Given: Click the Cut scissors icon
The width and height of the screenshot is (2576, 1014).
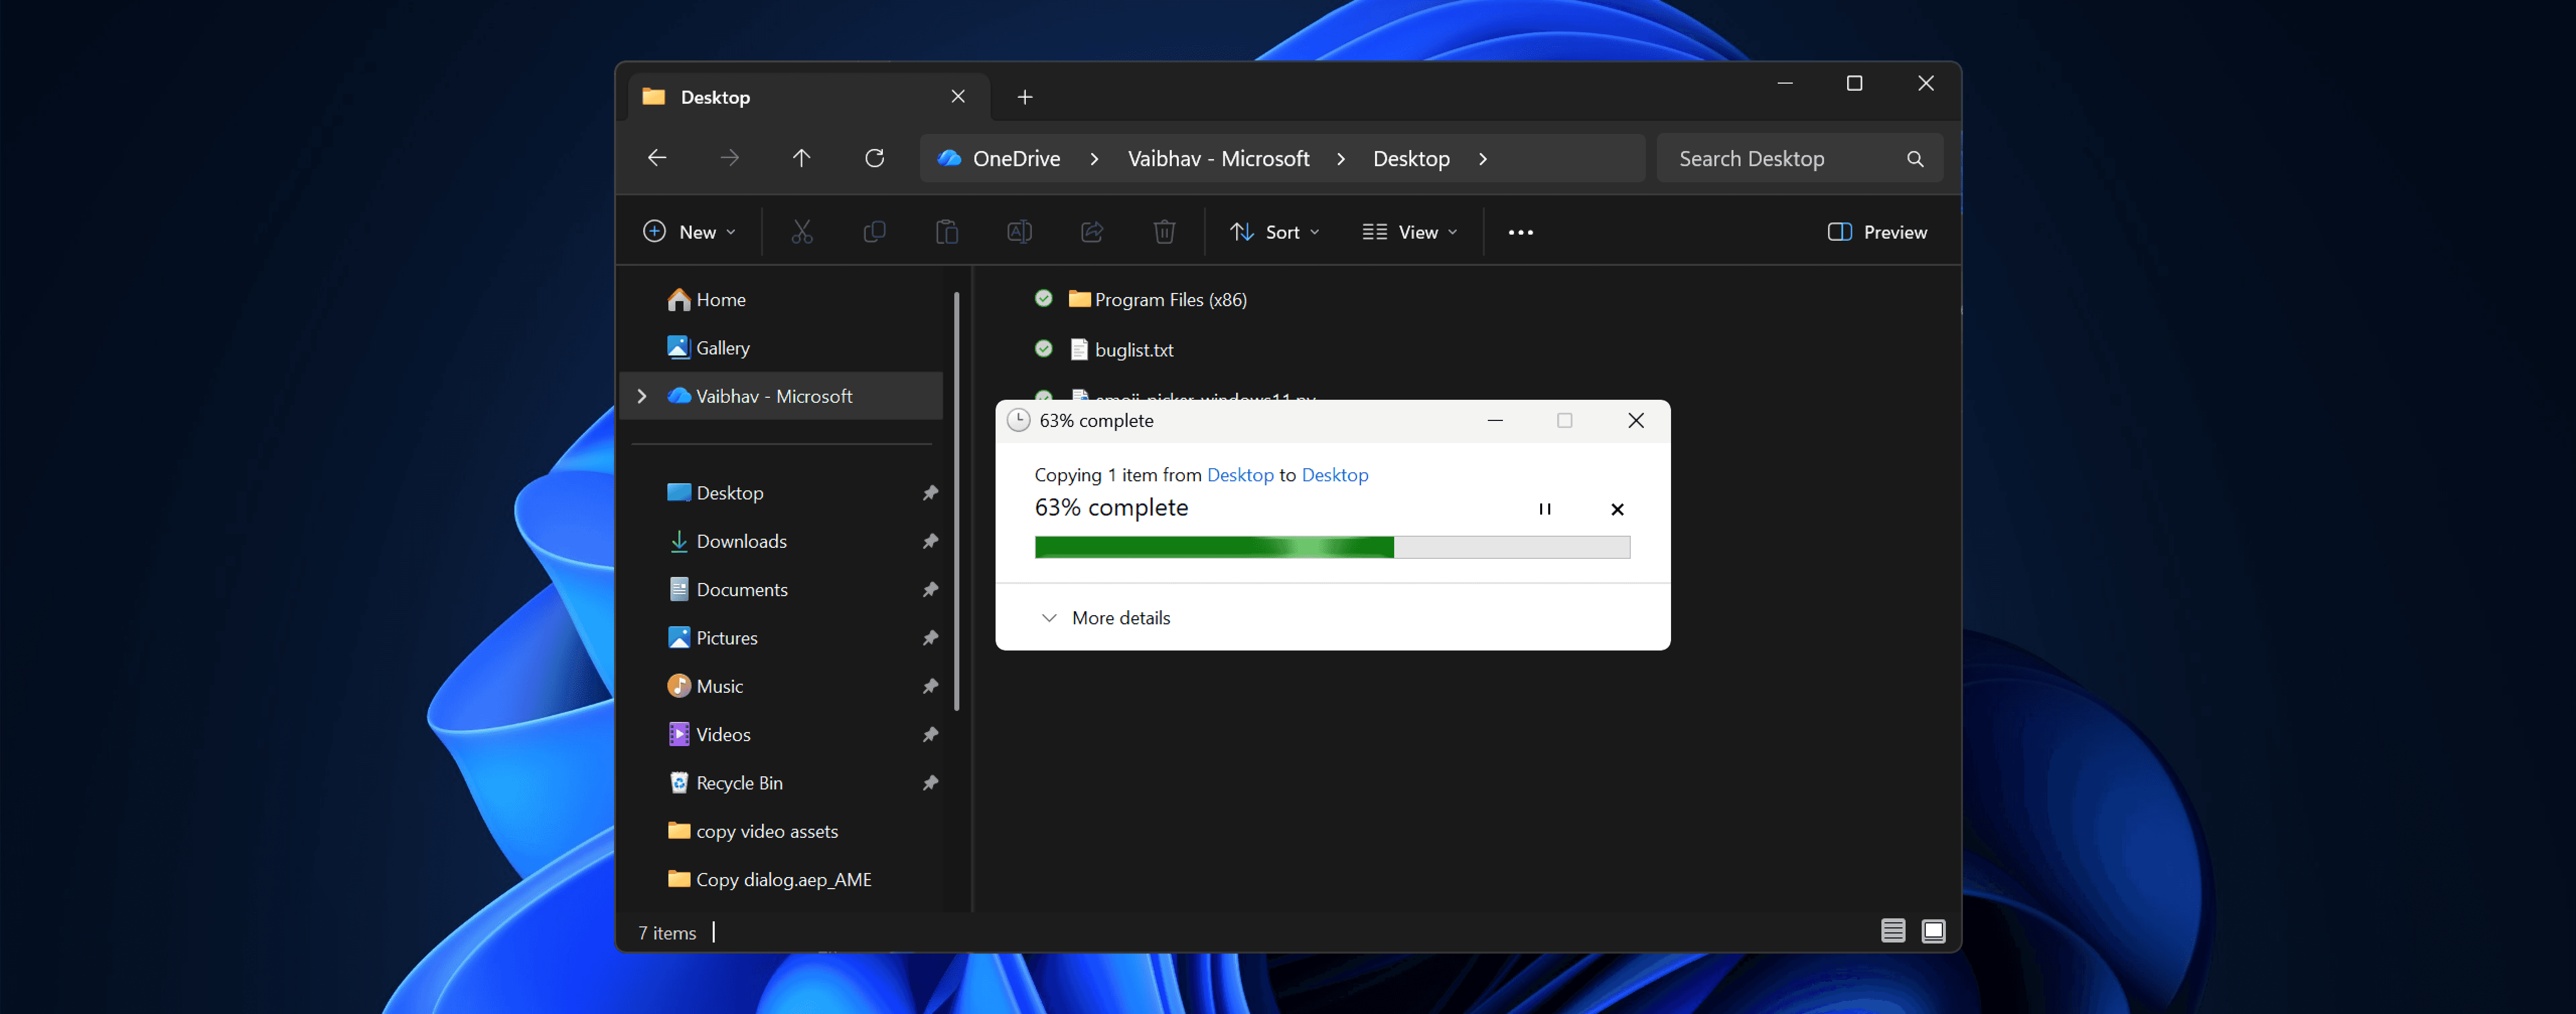Looking at the screenshot, I should pyautogui.click(x=801, y=232).
